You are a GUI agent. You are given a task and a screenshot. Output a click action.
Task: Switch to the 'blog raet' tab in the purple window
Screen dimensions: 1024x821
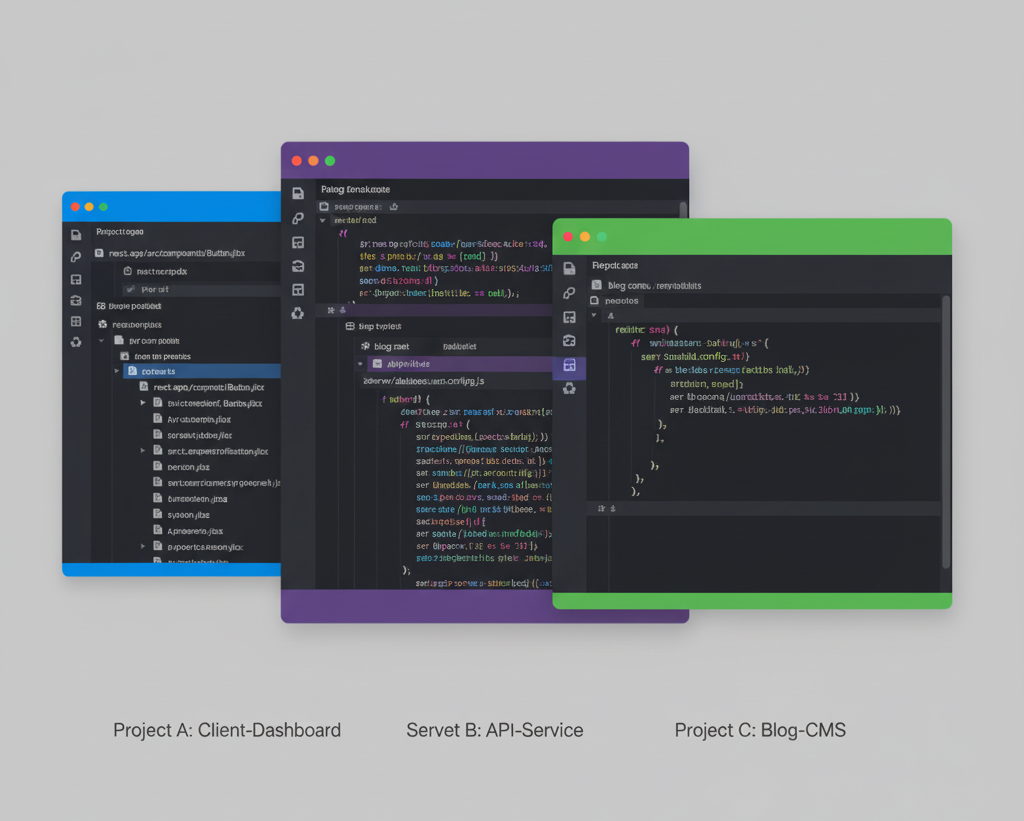coord(385,346)
